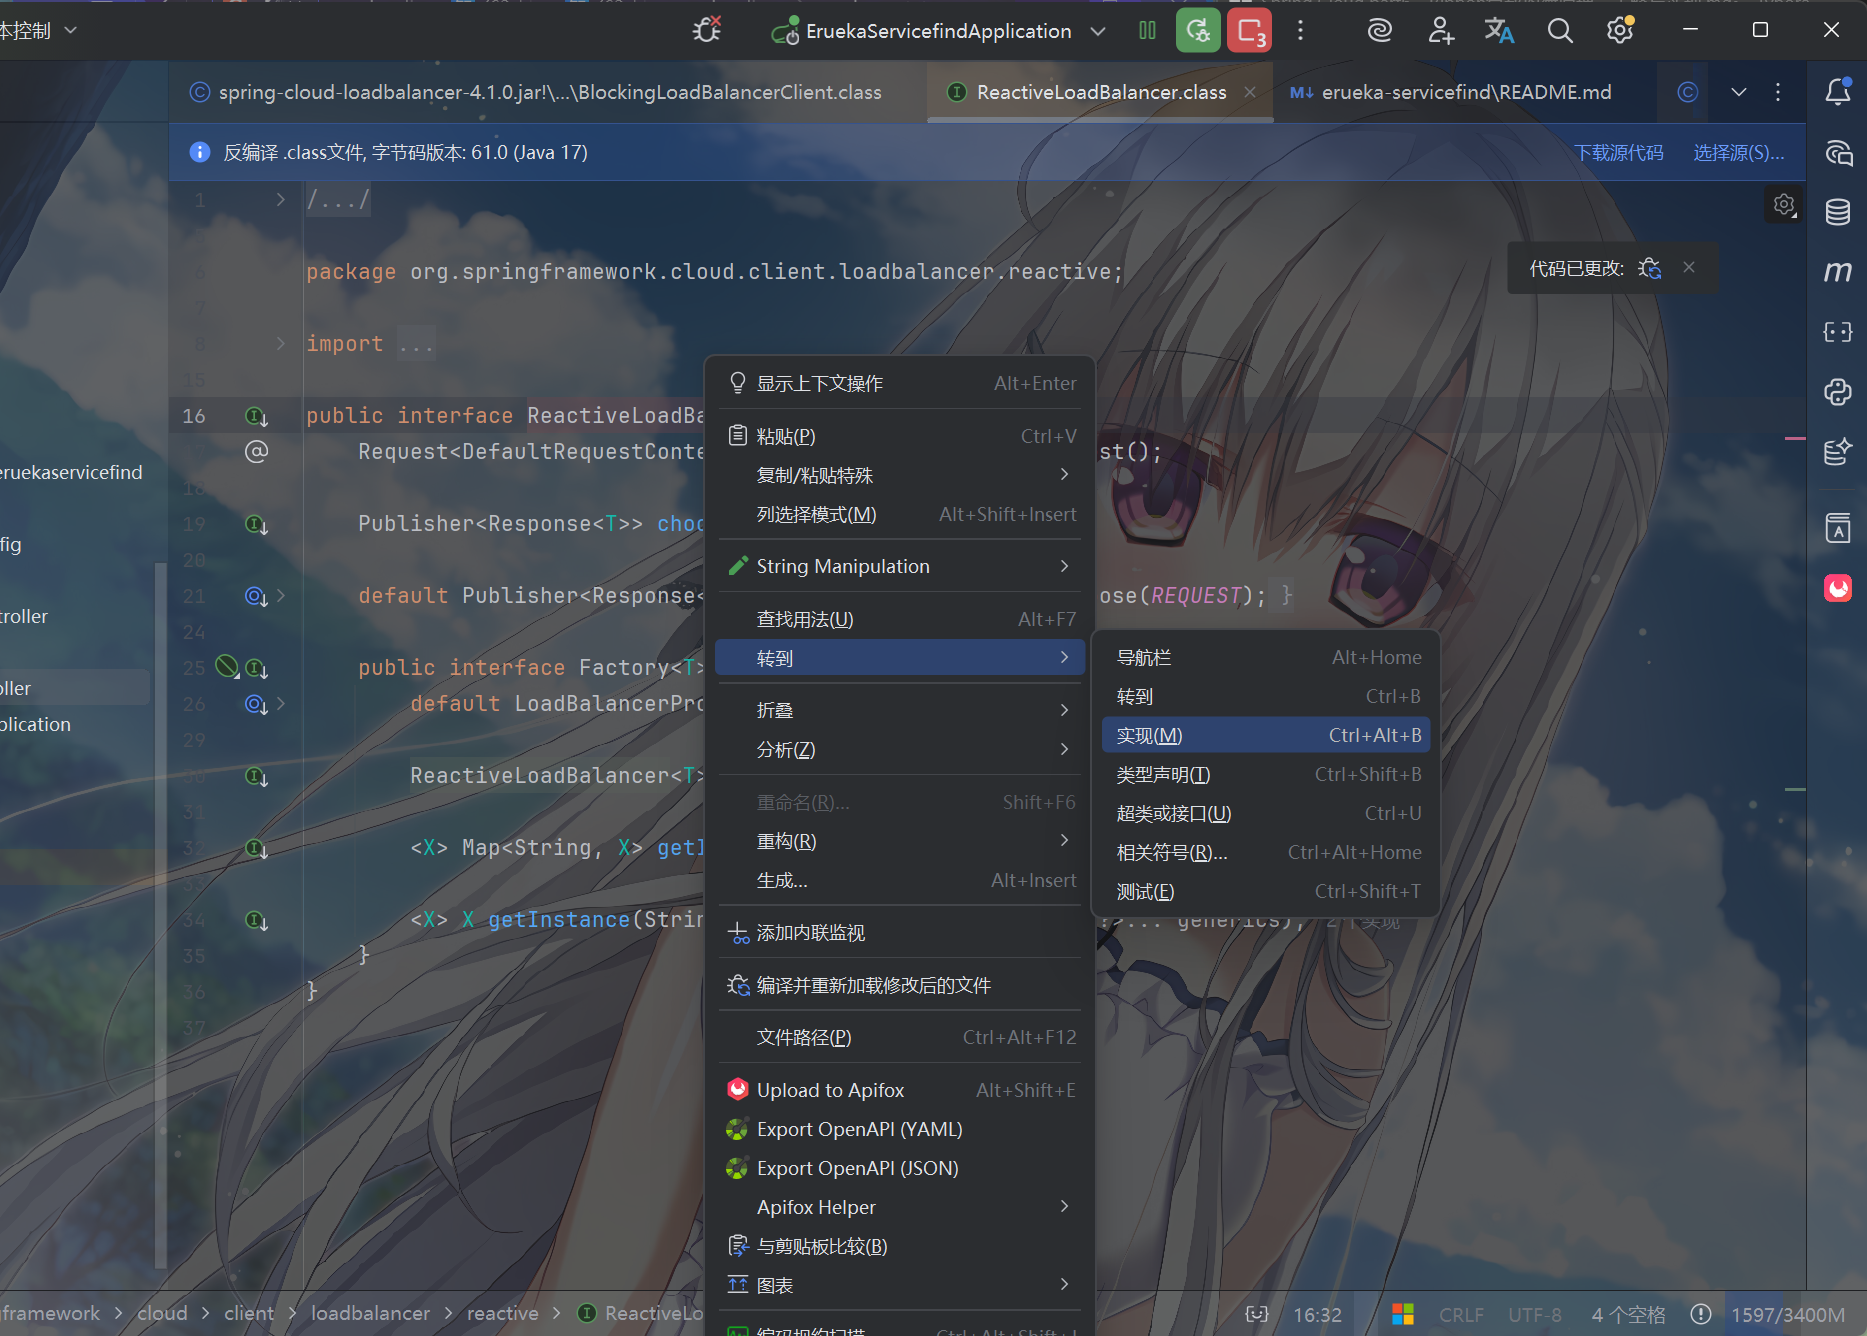The width and height of the screenshot is (1867, 1336).
Task: Open the AI assistant spiral icon
Action: coord(1380,30)
